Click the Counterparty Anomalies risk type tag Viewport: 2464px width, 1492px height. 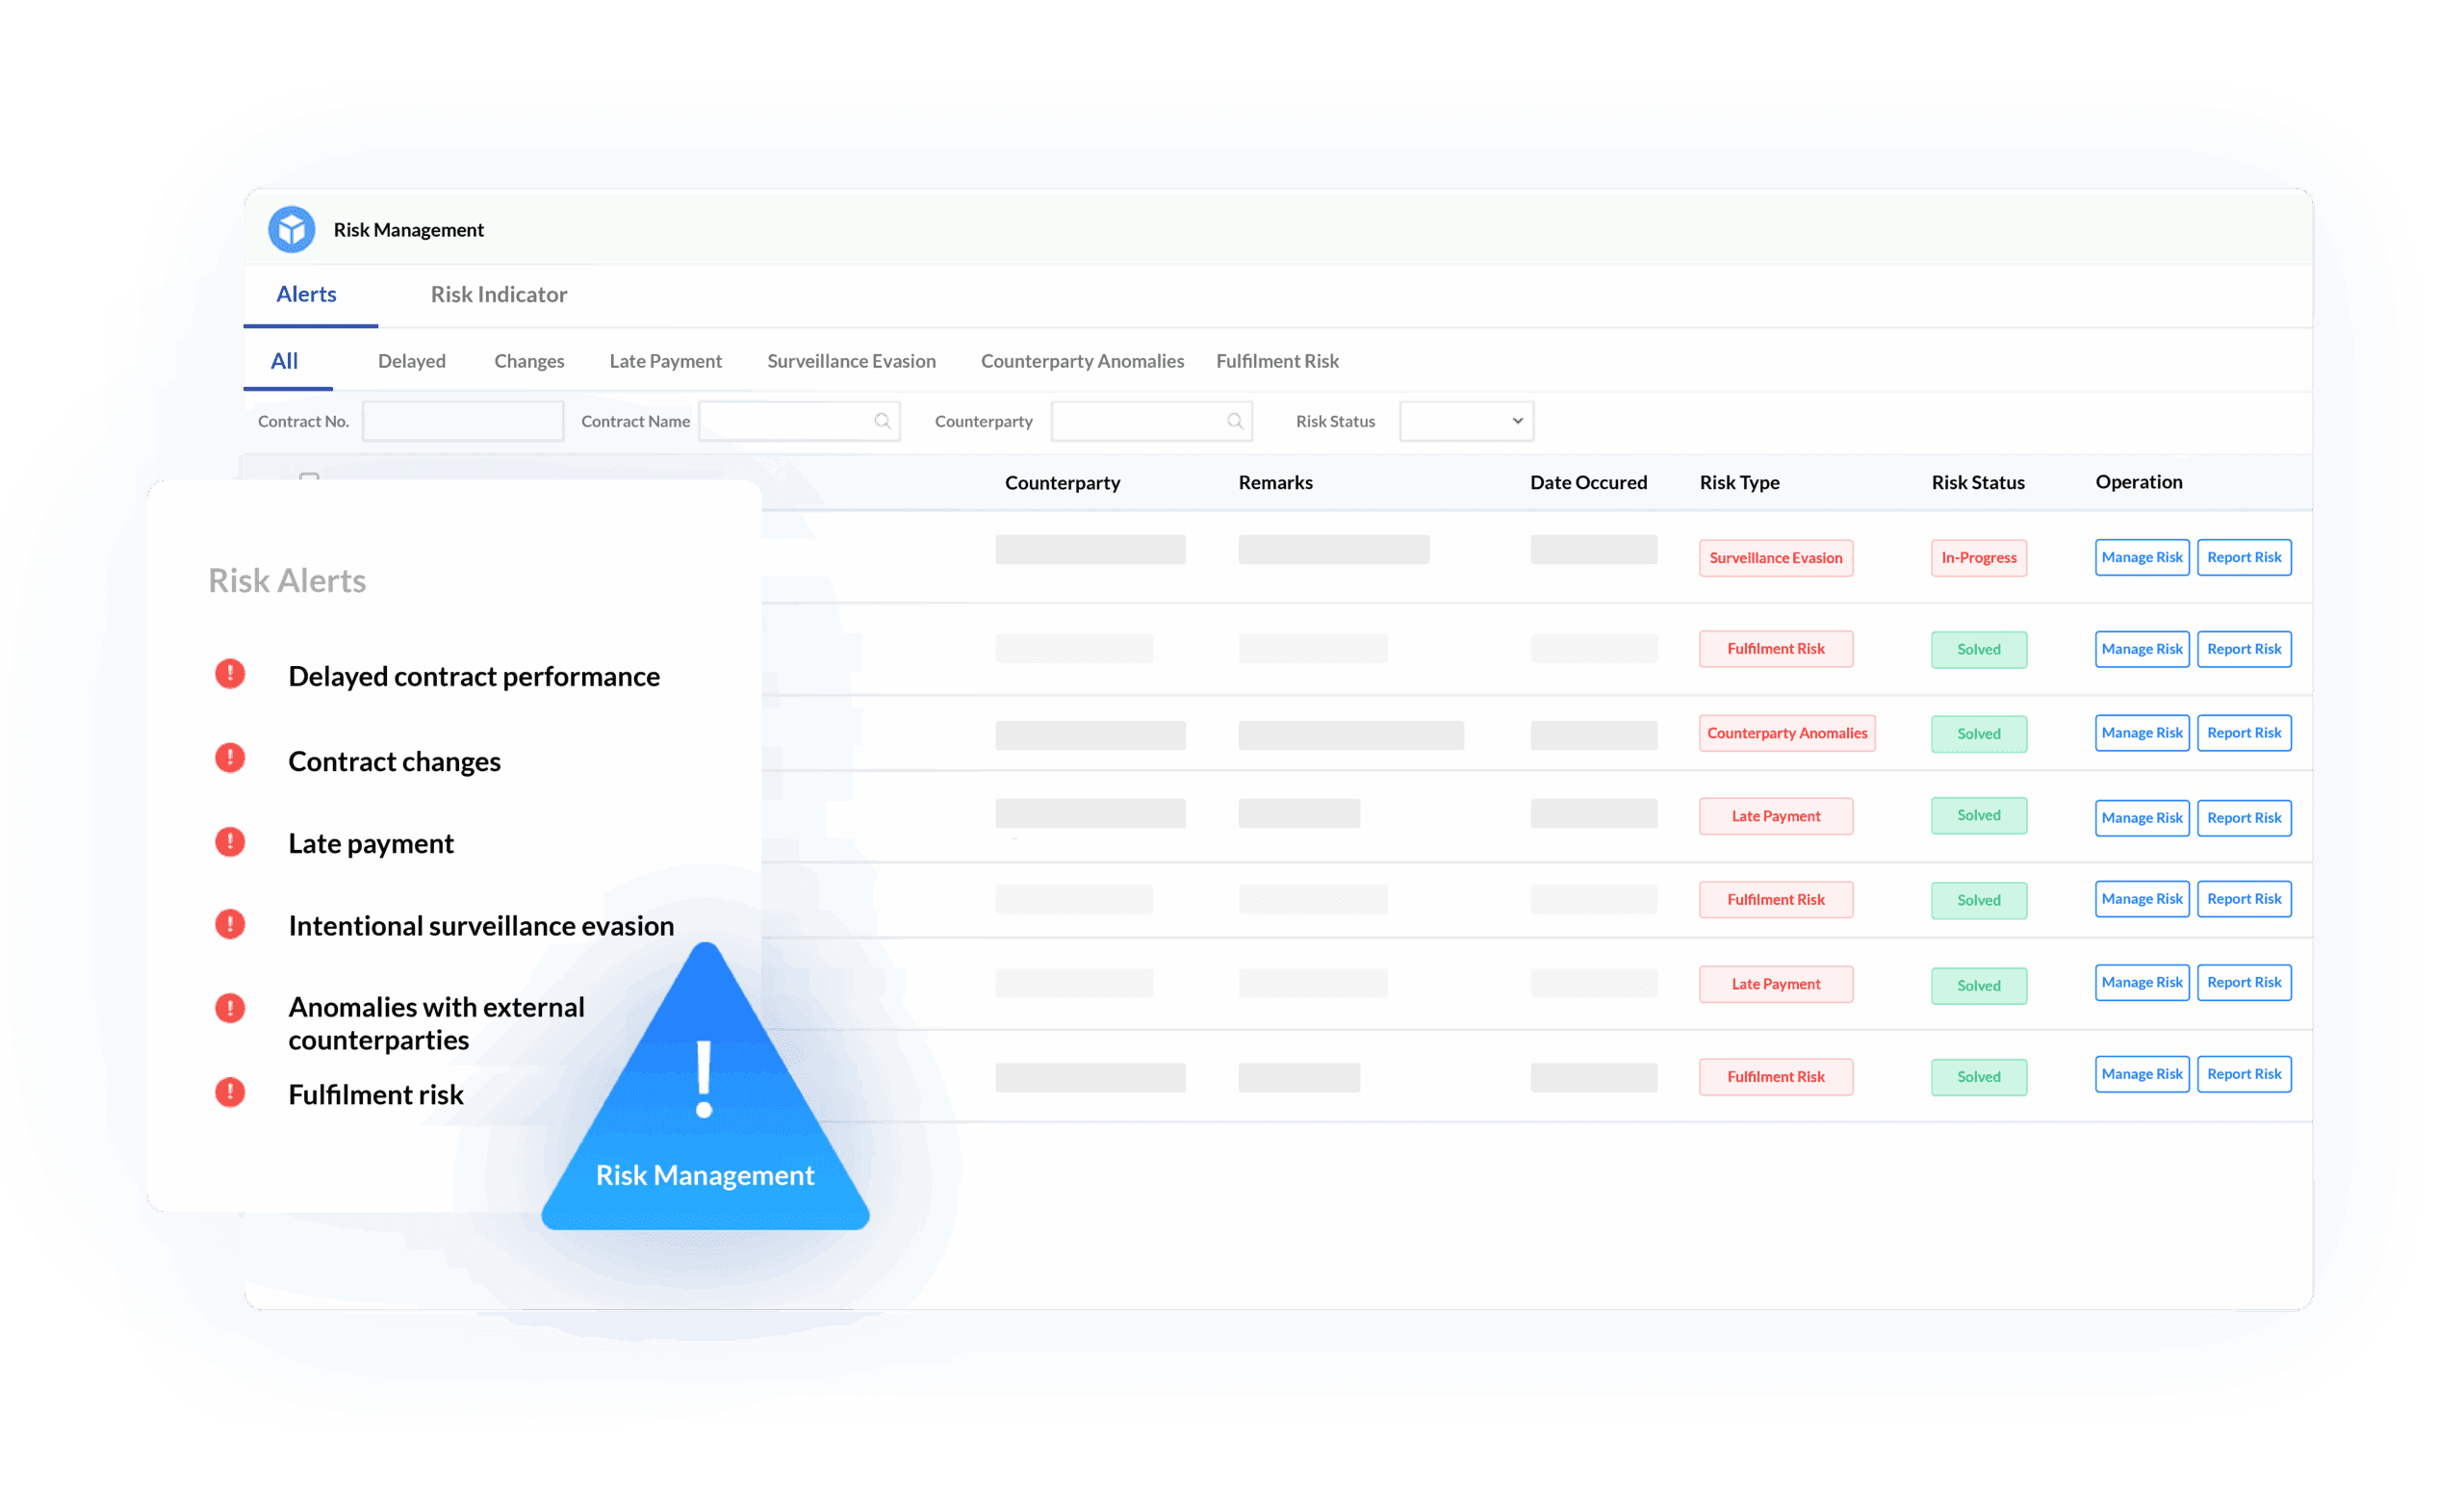coord(1787,733)
